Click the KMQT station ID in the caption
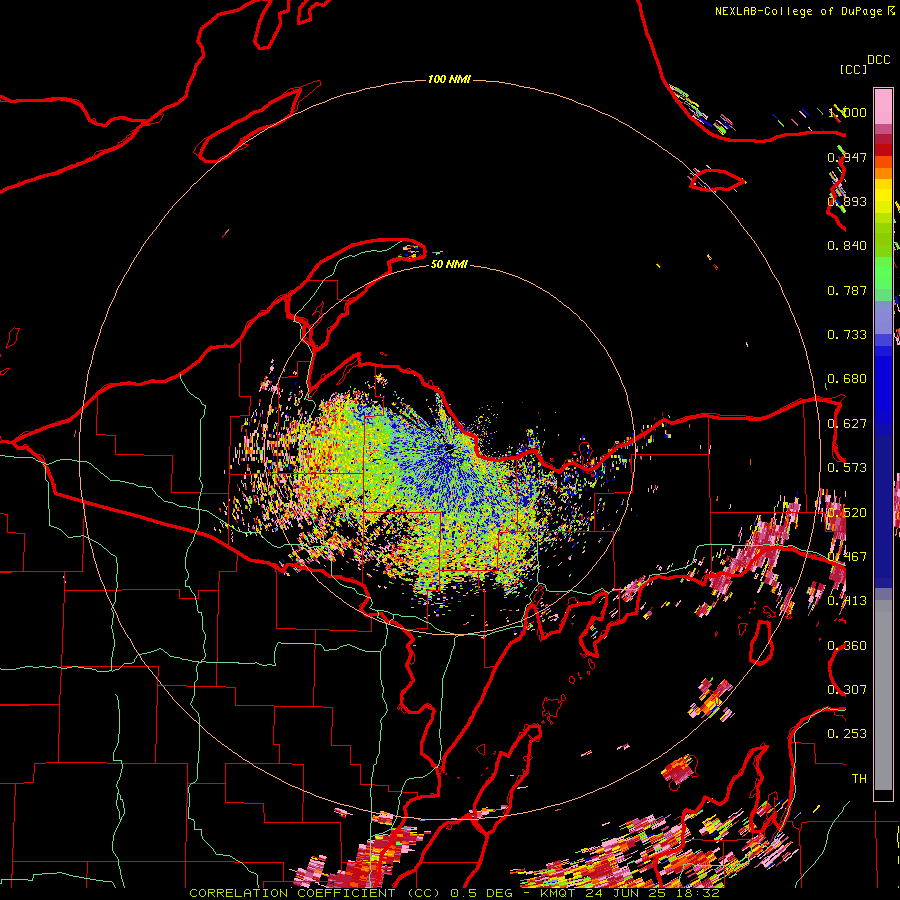 [557, 893]
